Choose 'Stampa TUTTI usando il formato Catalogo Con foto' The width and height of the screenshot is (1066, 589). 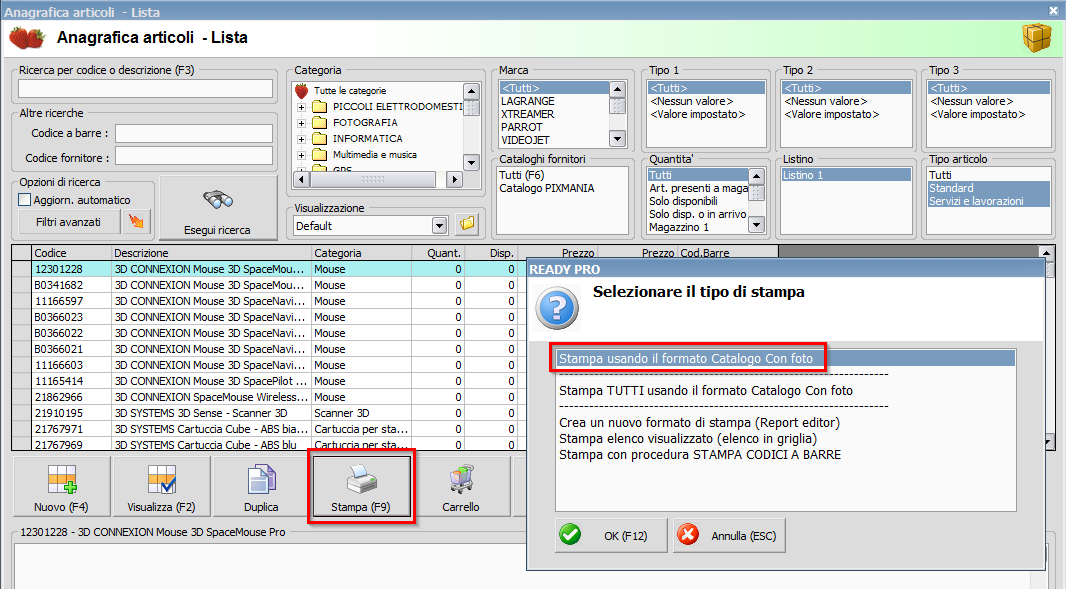coord(706,390)
